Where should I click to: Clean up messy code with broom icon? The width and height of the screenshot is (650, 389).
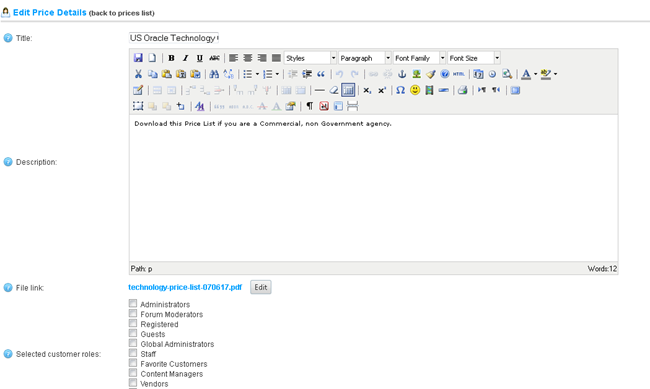click(431, 74)
